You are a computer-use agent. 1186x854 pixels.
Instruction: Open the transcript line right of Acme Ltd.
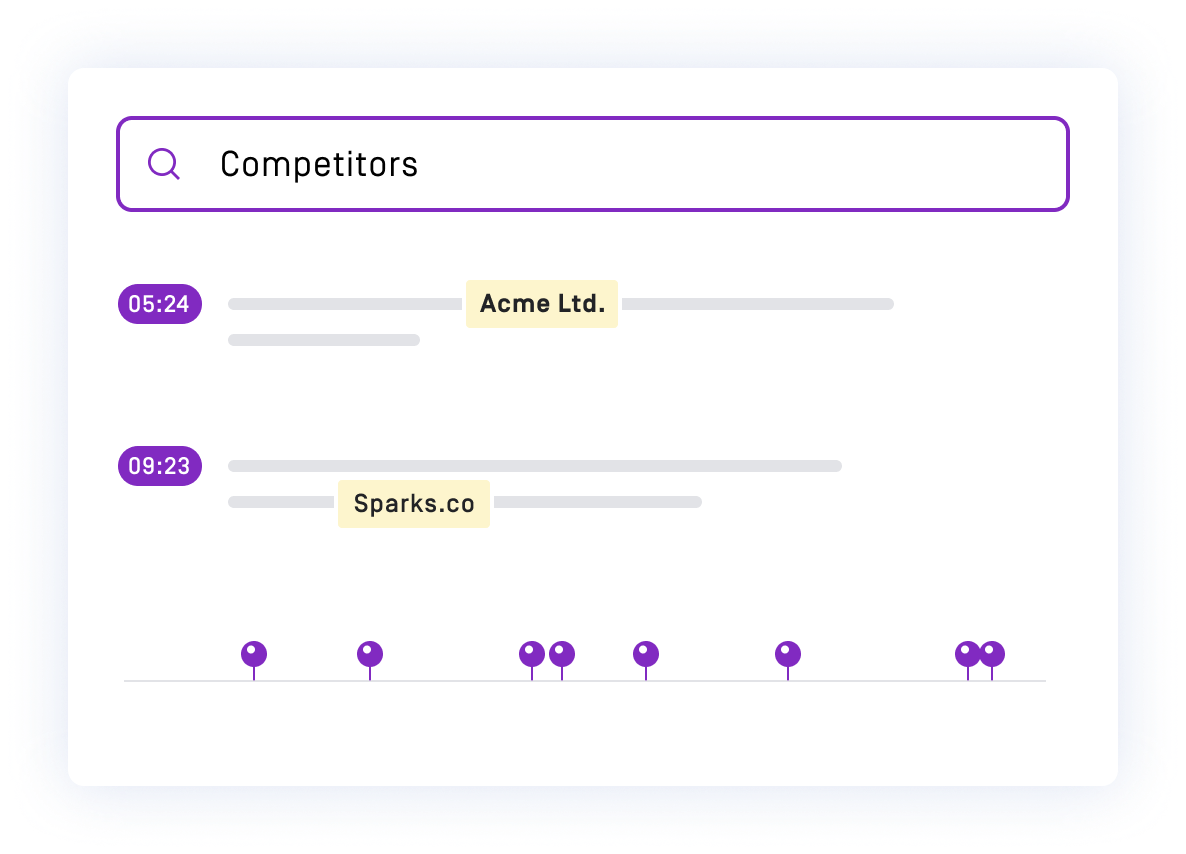click(758, 304)
